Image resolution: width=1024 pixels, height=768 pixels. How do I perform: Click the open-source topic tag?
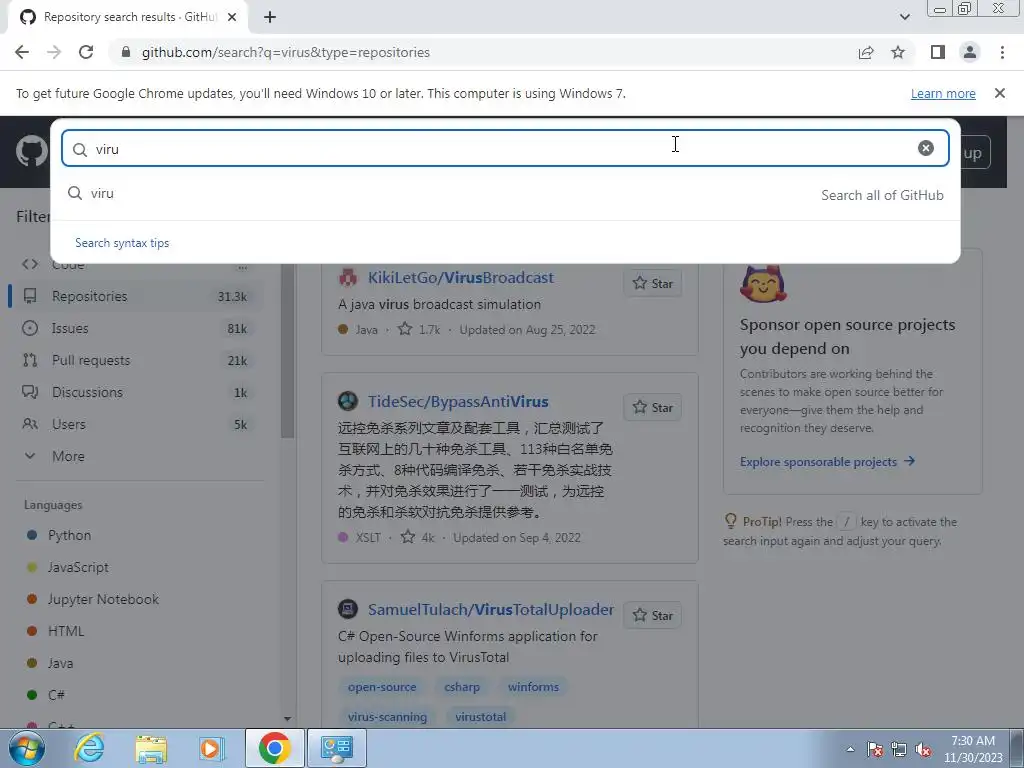coord(382,687)
